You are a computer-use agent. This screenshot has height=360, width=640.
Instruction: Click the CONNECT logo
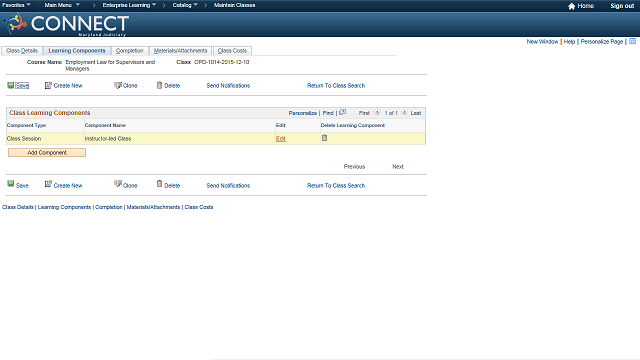tap(66, 24)
